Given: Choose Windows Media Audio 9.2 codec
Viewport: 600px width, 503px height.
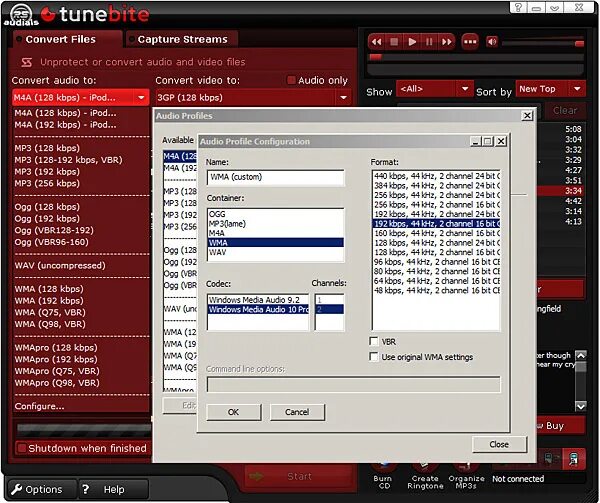Looking at the screenshot, I should pos(258,300).
